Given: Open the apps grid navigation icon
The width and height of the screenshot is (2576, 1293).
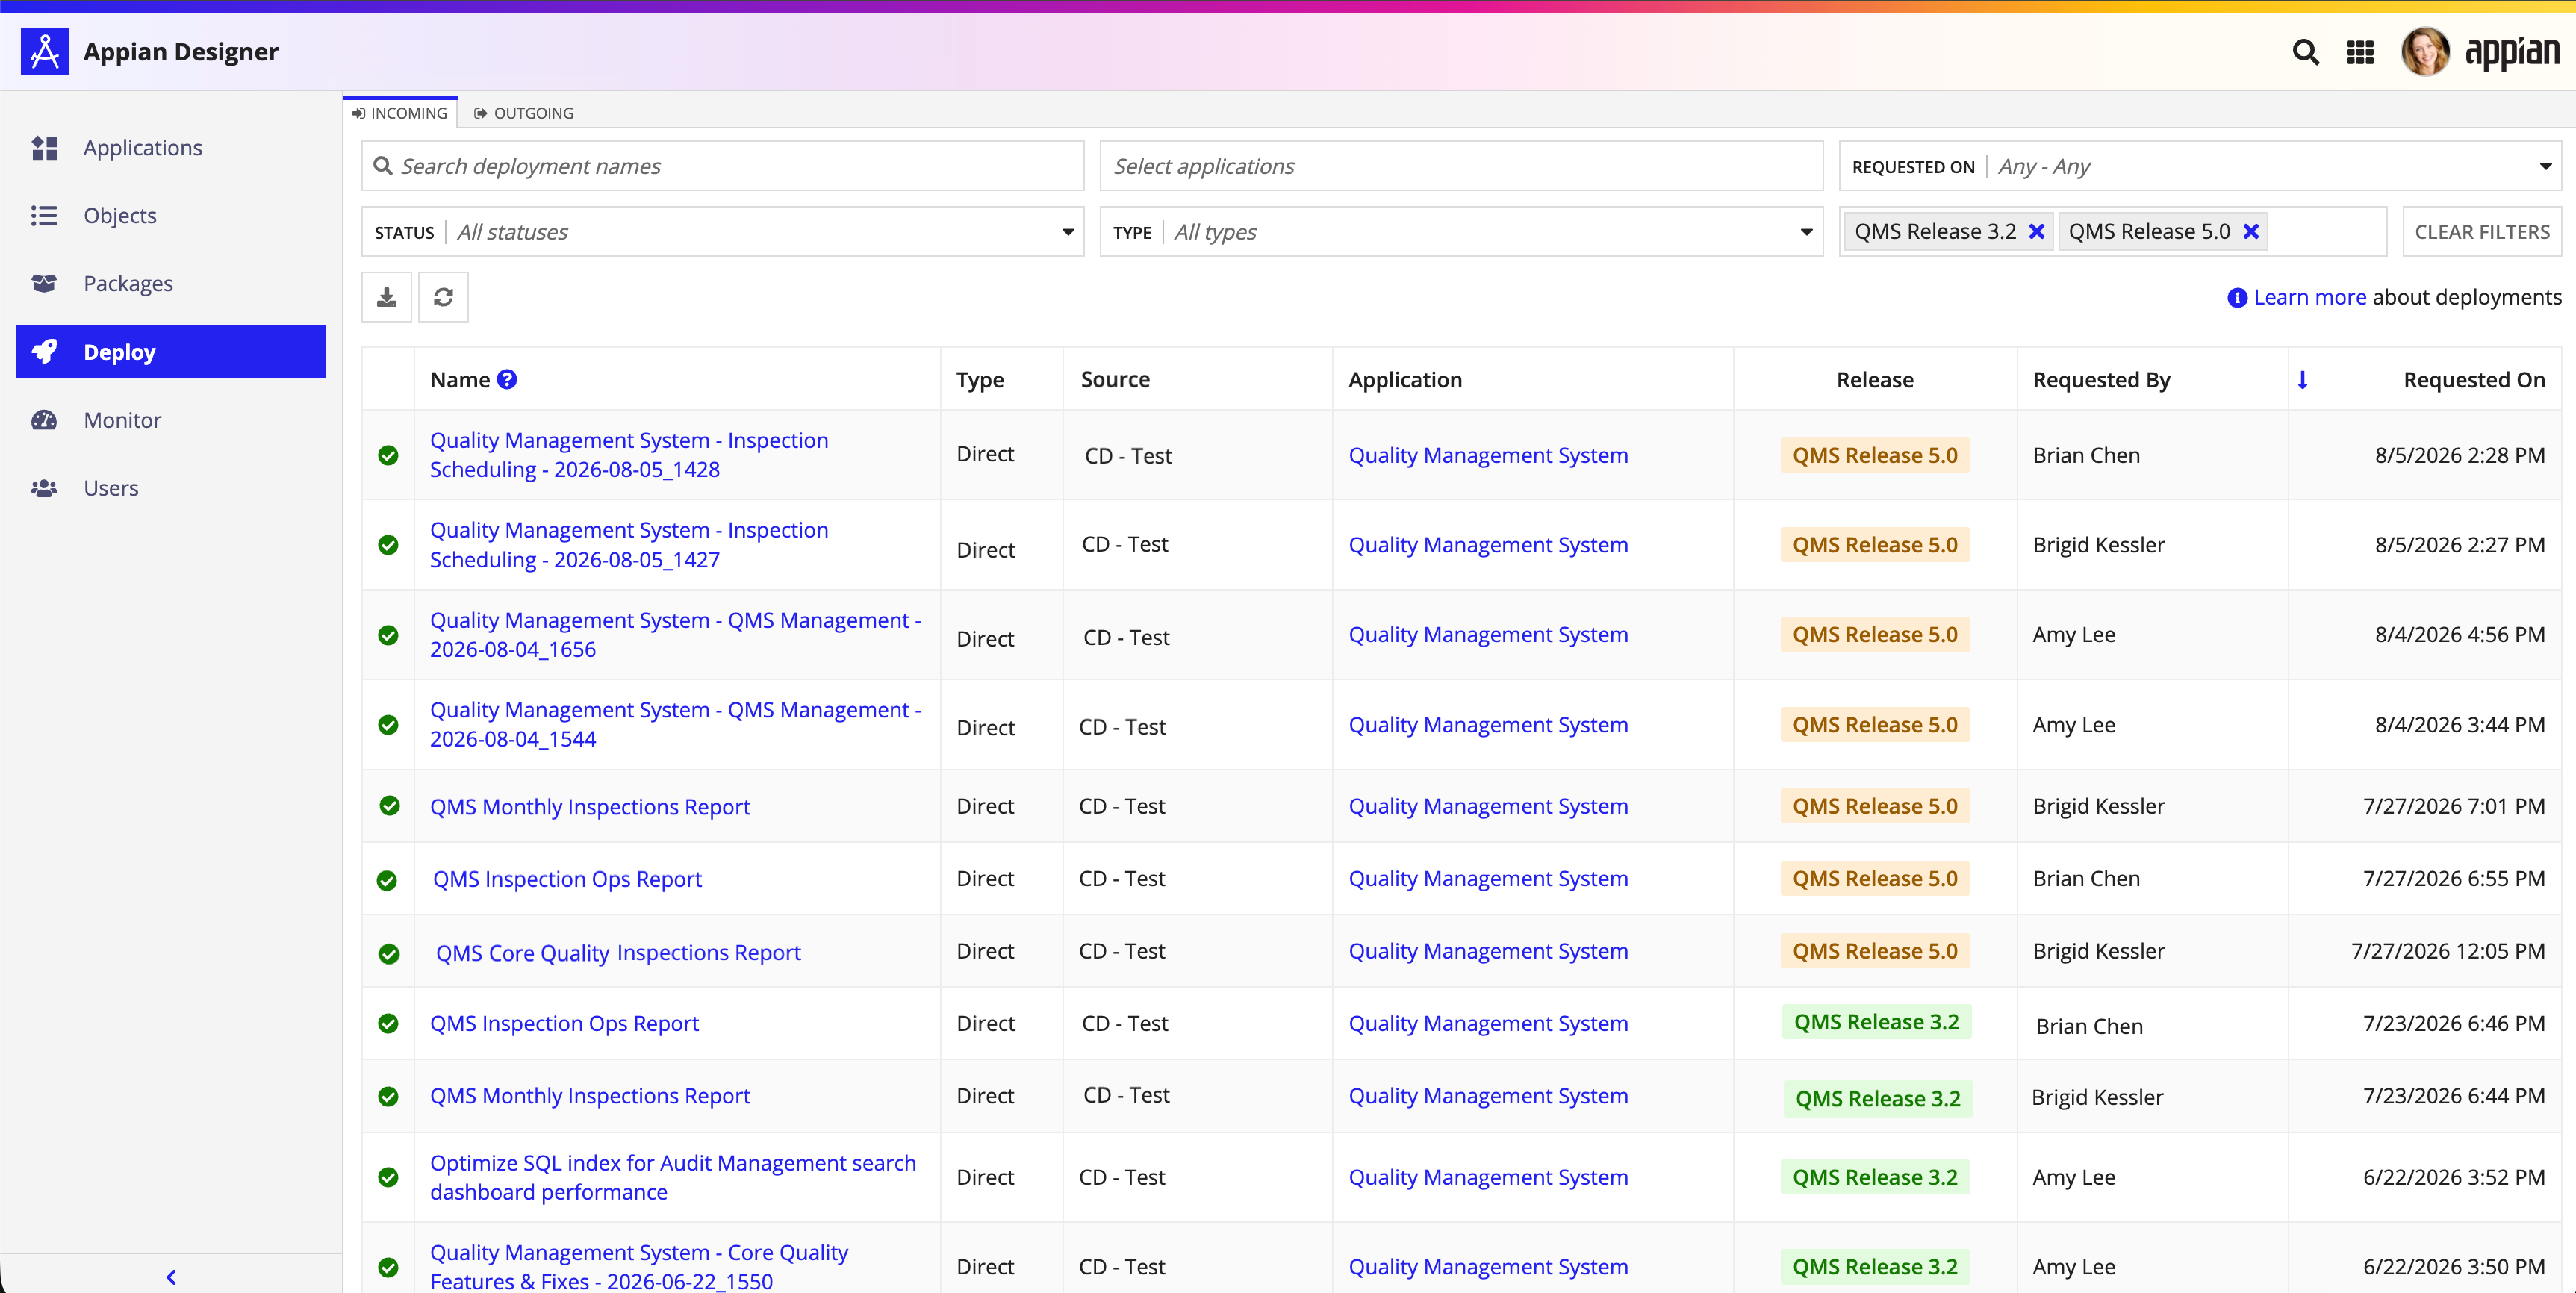Looking at the screenshot, I should tap(2360, 52).
